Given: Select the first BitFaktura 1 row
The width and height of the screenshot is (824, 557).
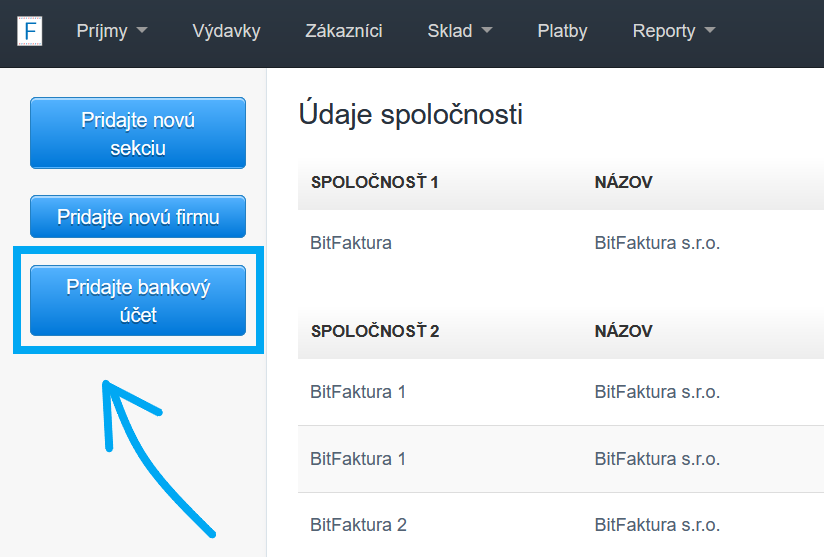Looking at the screenshot, I should 358,392.
